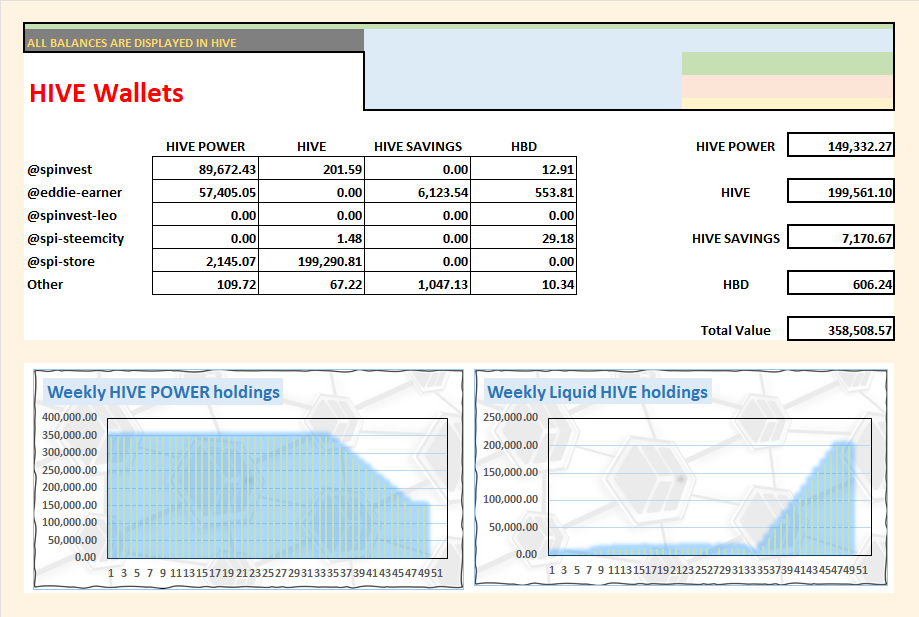Click 250,000.00 axis label on Liquid HIVE chart

tap(510, 417)
